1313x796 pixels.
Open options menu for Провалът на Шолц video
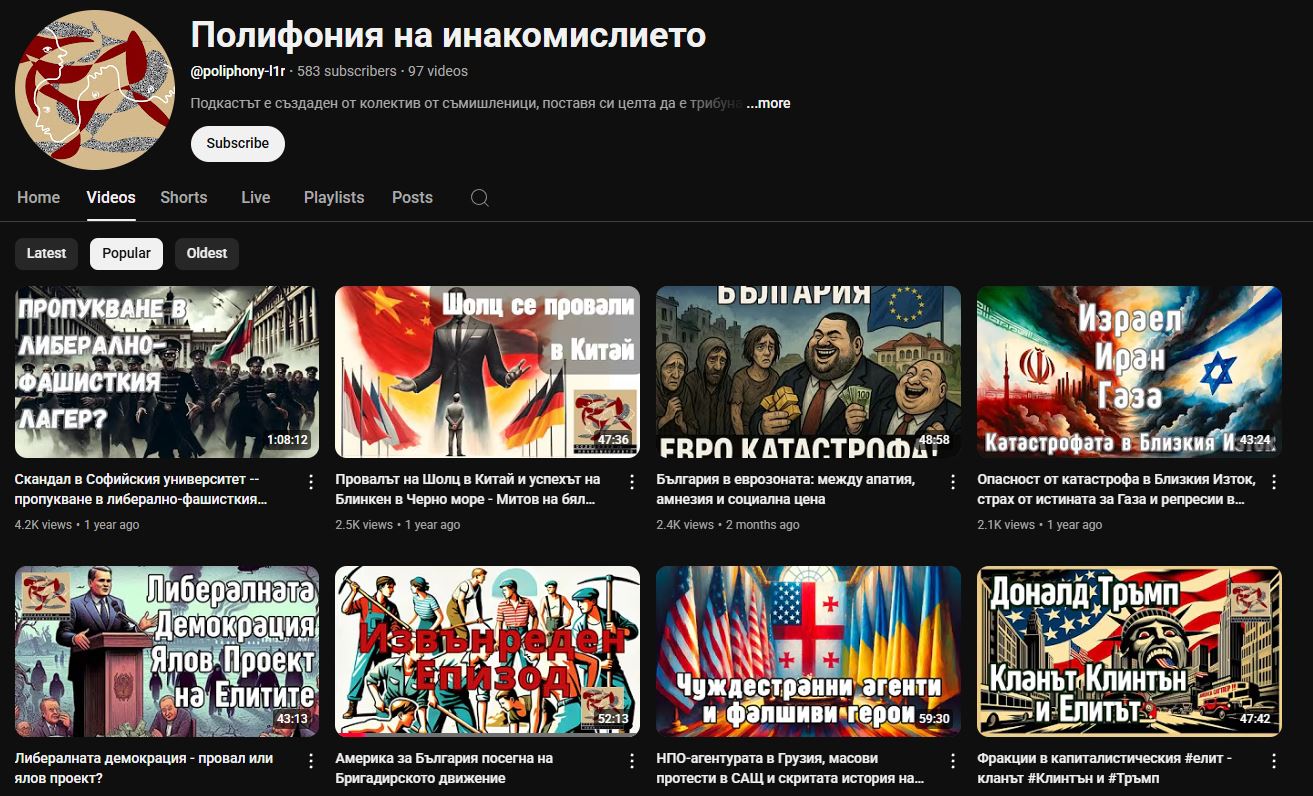point(632,482)
